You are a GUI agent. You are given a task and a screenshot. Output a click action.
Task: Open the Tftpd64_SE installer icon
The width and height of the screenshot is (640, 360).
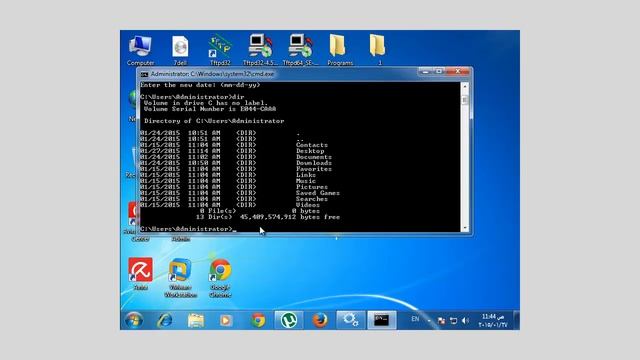pyautogui.click(x=300, y=50)
